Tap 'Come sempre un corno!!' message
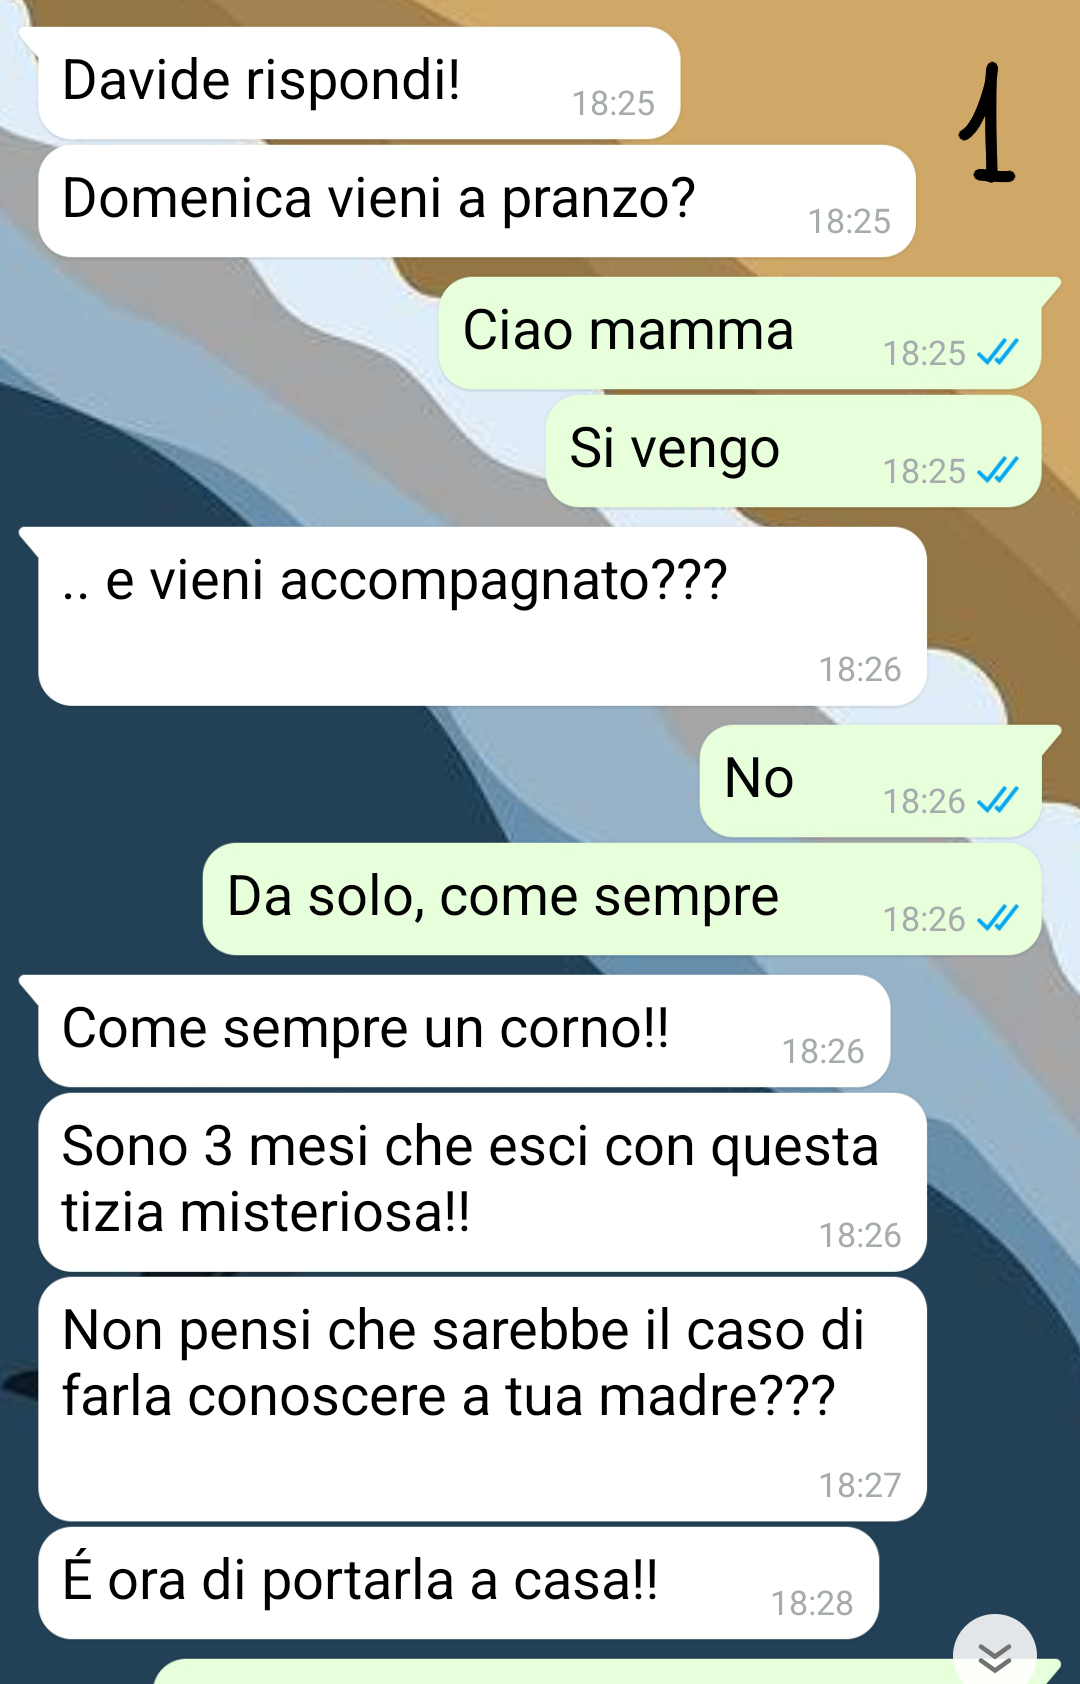Image resolution: width=1080 pixels, height=1684 pixels. point(464,1031)
